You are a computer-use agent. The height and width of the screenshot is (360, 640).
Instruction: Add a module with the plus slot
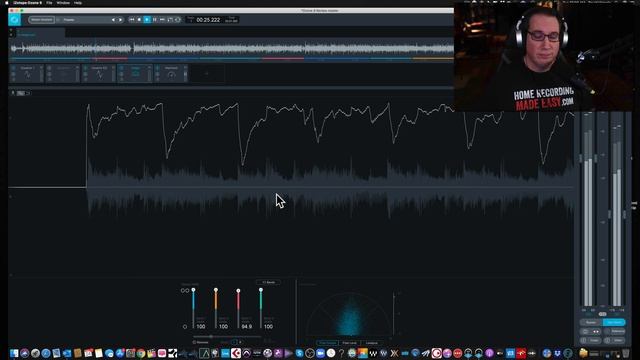(207, 74)
